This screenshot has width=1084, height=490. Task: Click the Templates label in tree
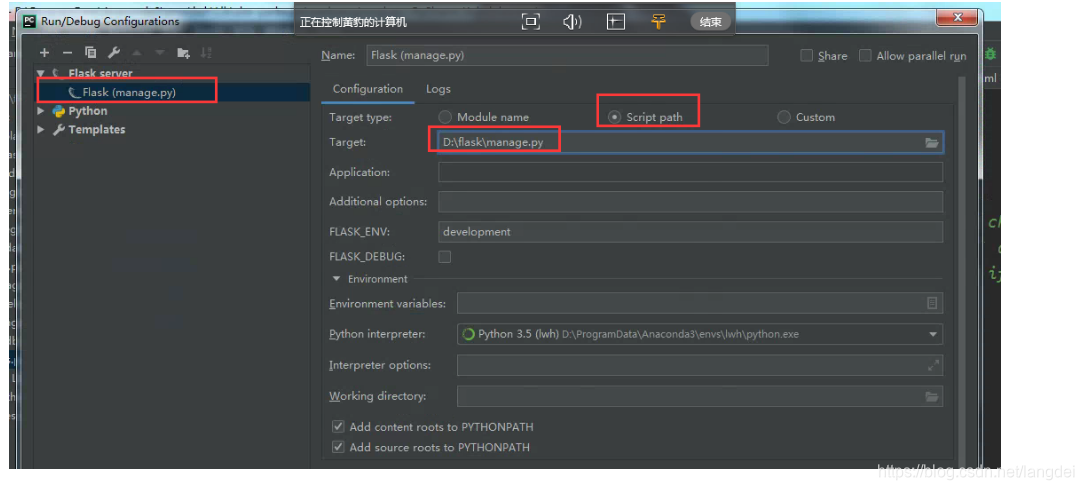97,129
